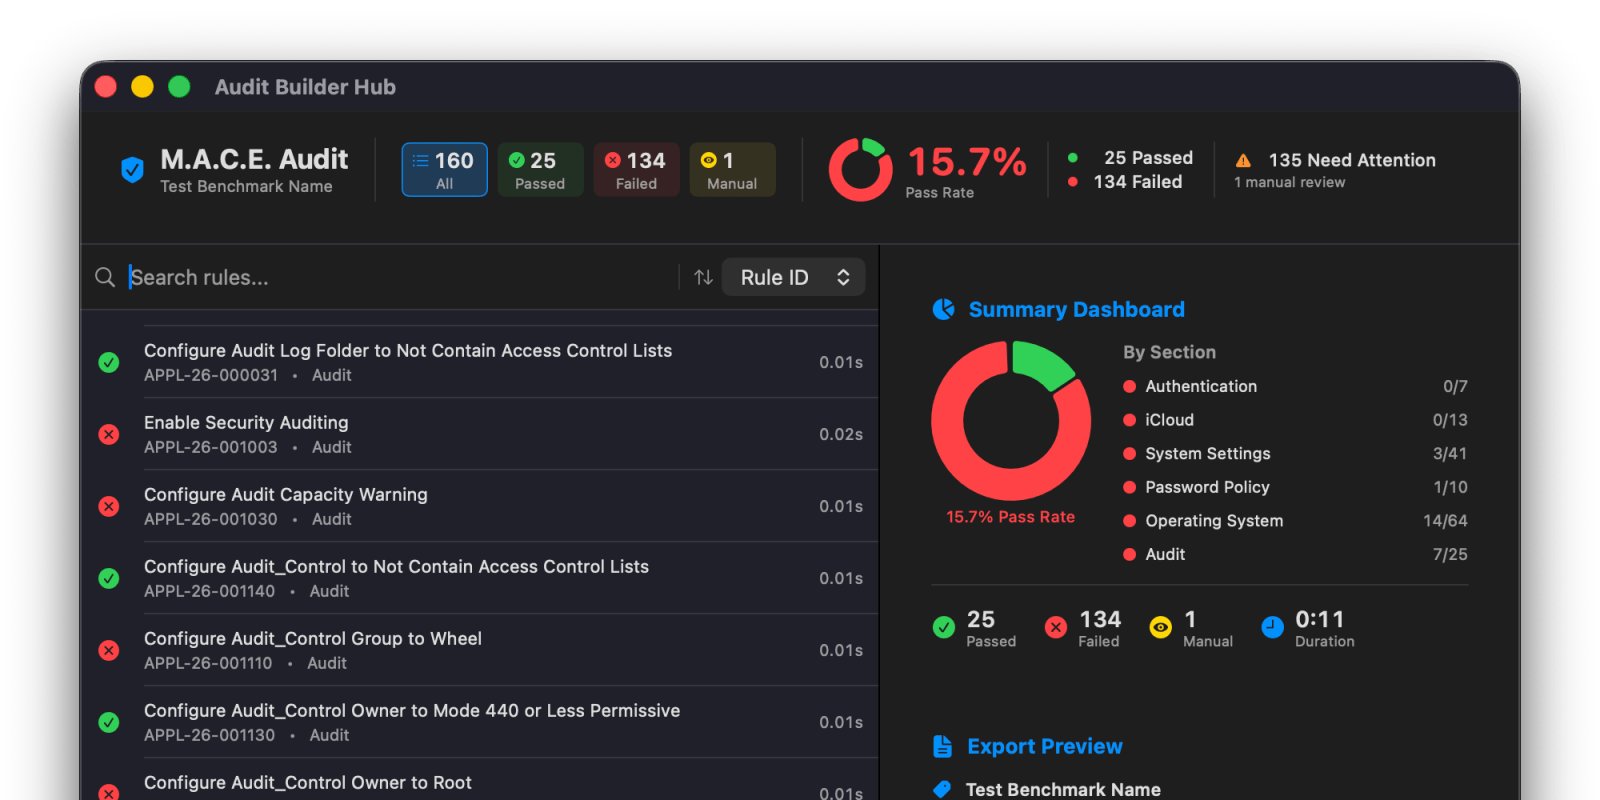Click the blue shield icon beside M.A.C.E. Audit
Screen dimensions: 1600x800
(x=132, y=170)
